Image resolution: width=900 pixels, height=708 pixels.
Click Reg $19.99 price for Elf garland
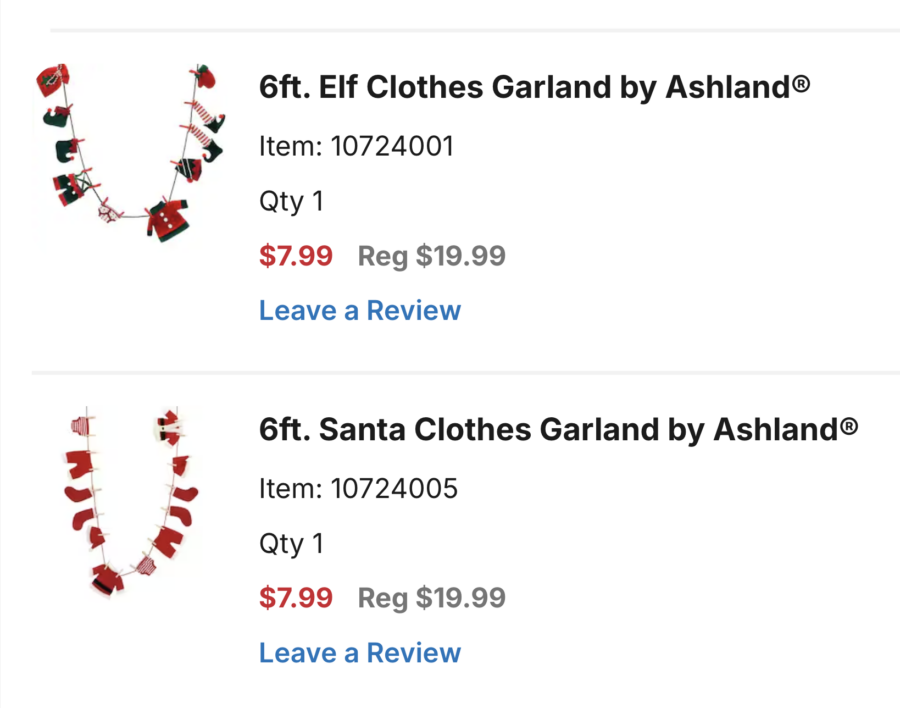click(432, 256)
